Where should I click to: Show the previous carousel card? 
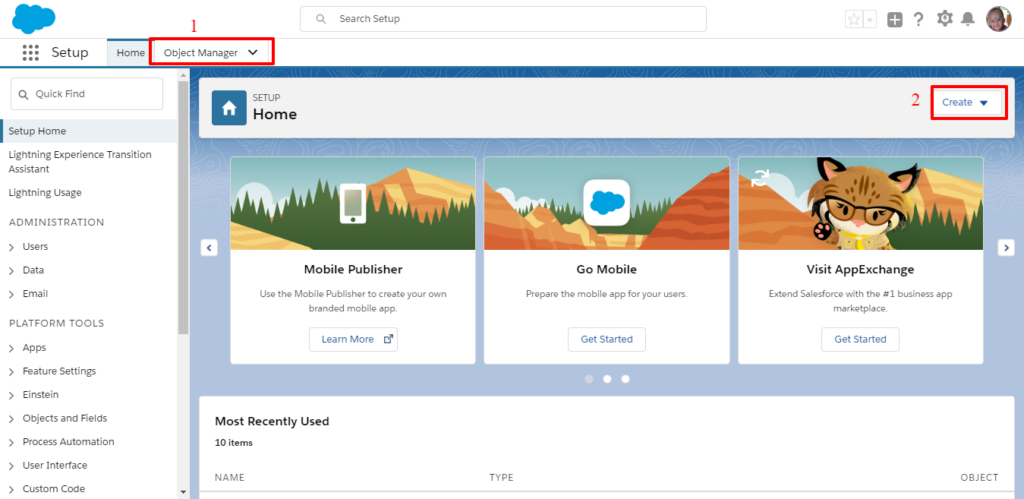[x=209, y=248]
